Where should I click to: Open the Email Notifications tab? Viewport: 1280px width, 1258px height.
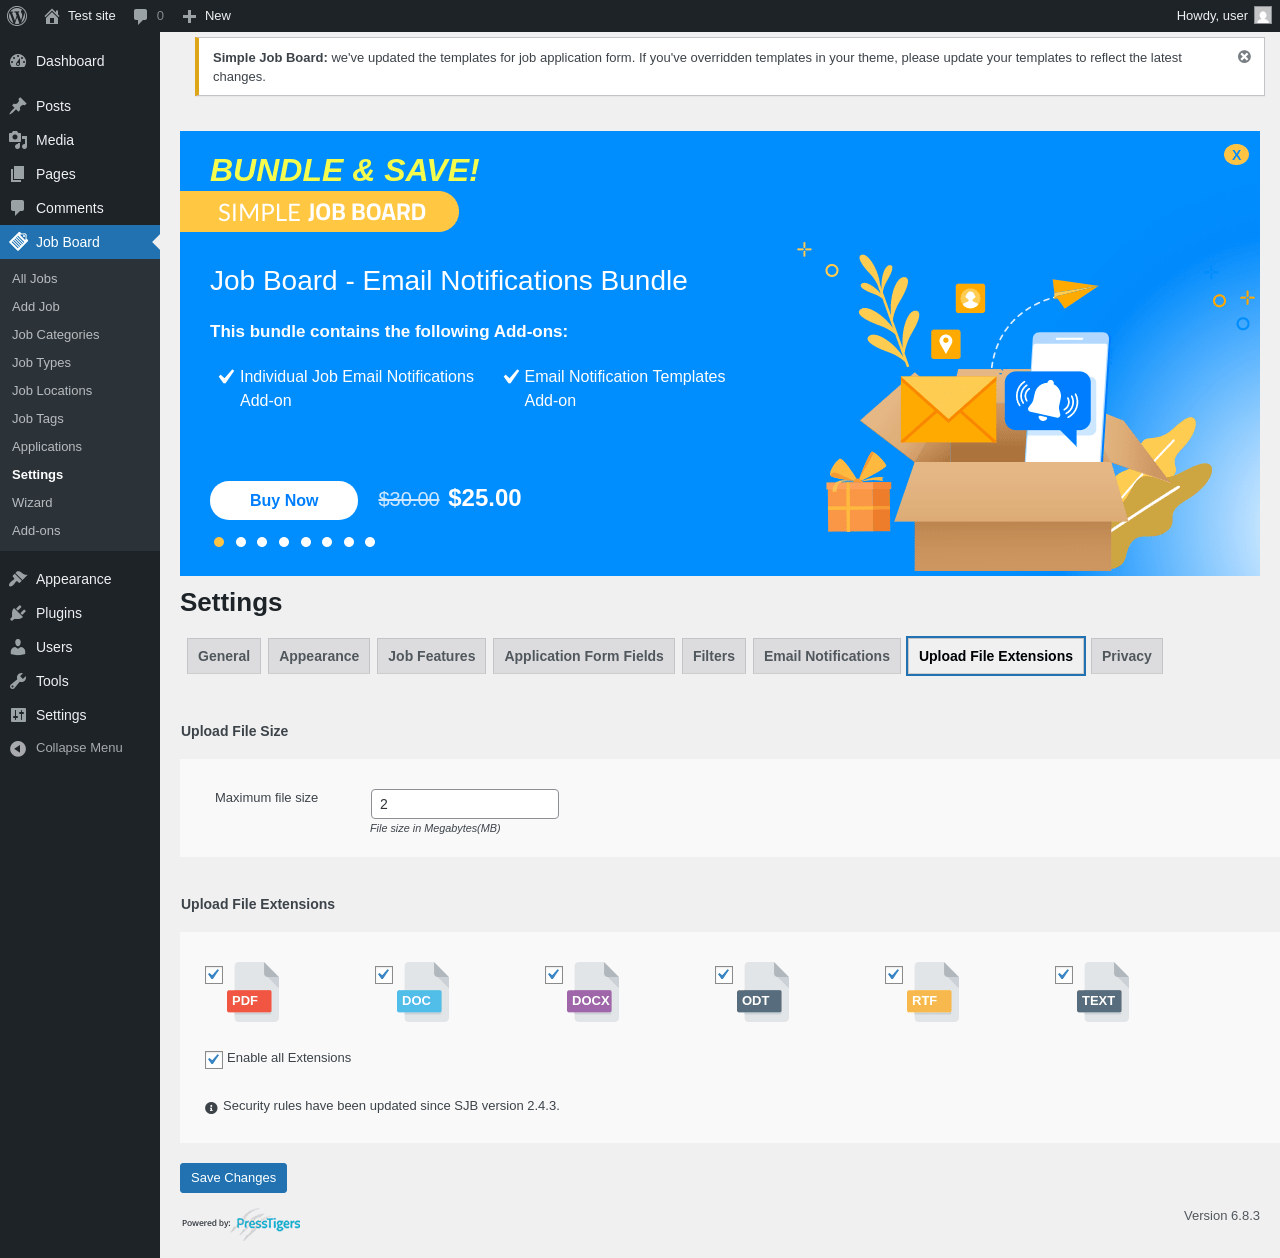827,656
